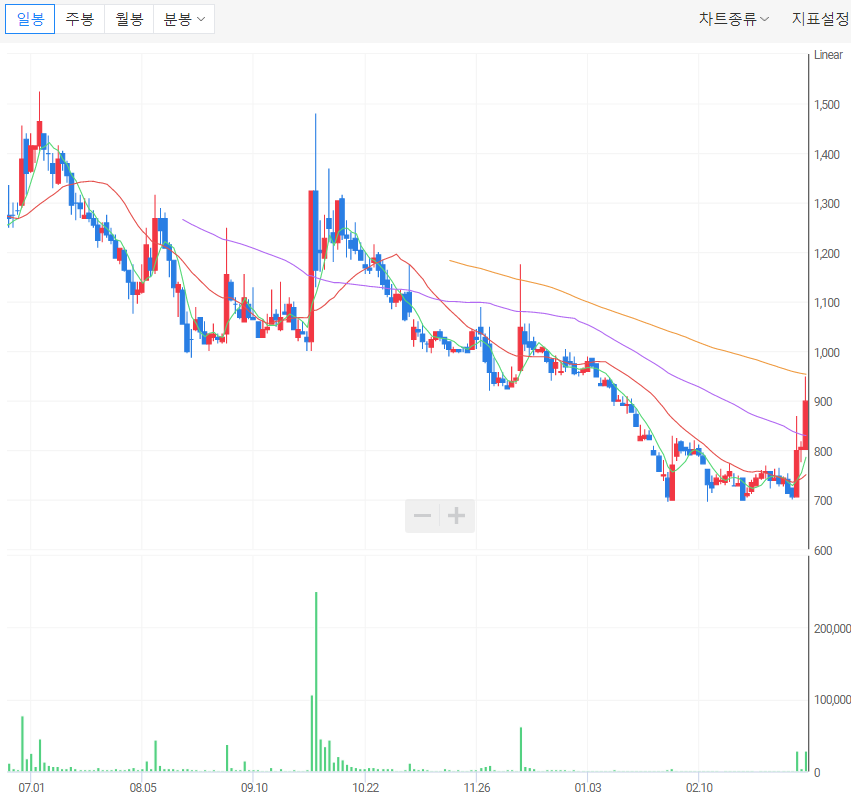Image resolution: width=851 pixels, height=800 pixels.
Task: Click the 02.10 date label
Action: tap(699, 787)
